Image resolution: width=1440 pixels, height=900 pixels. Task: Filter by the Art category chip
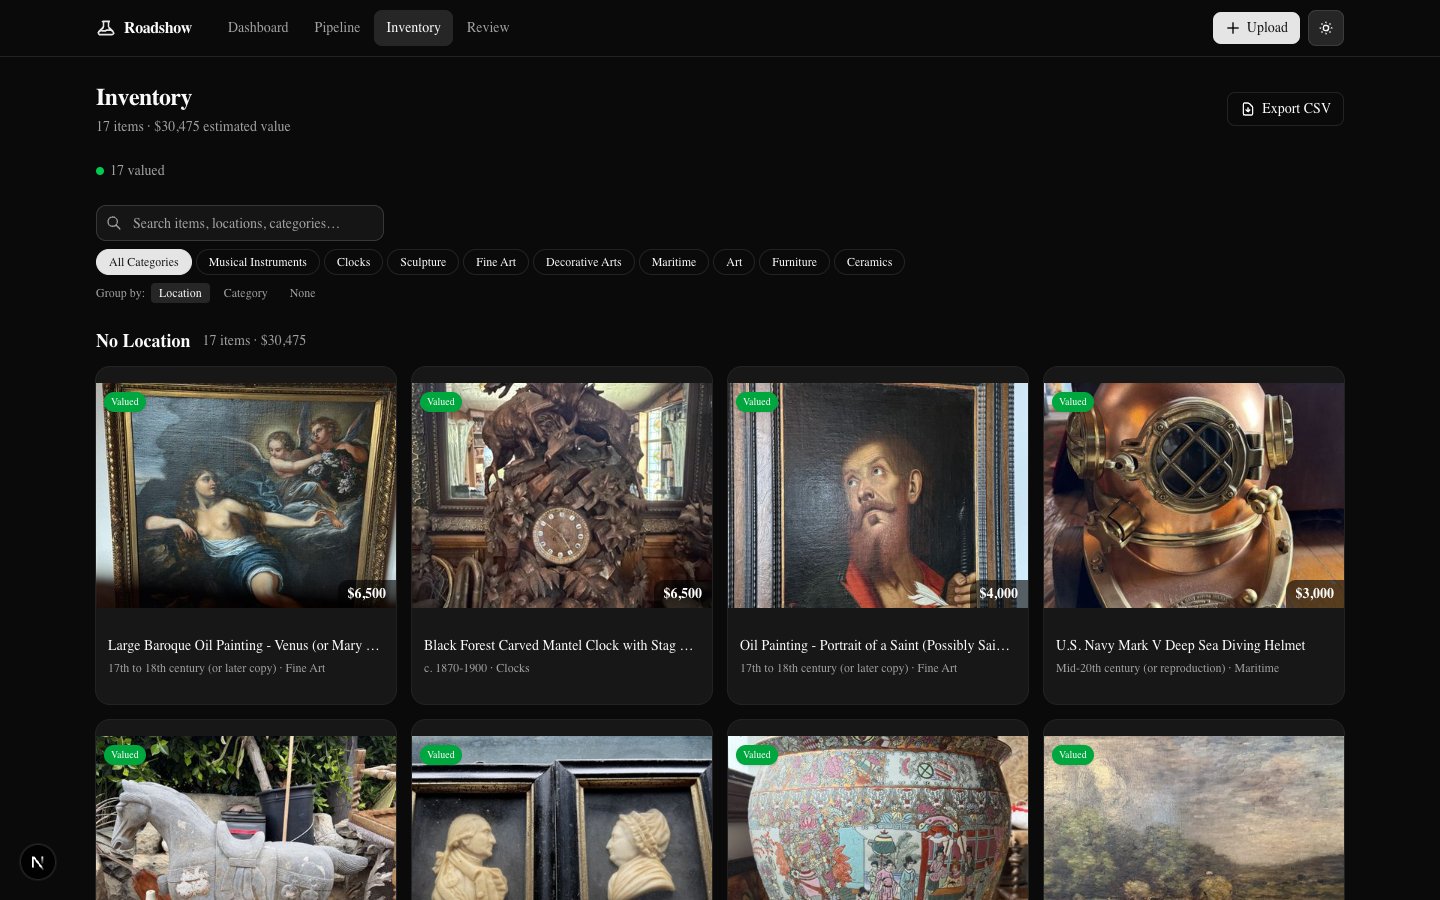(734, 262)
